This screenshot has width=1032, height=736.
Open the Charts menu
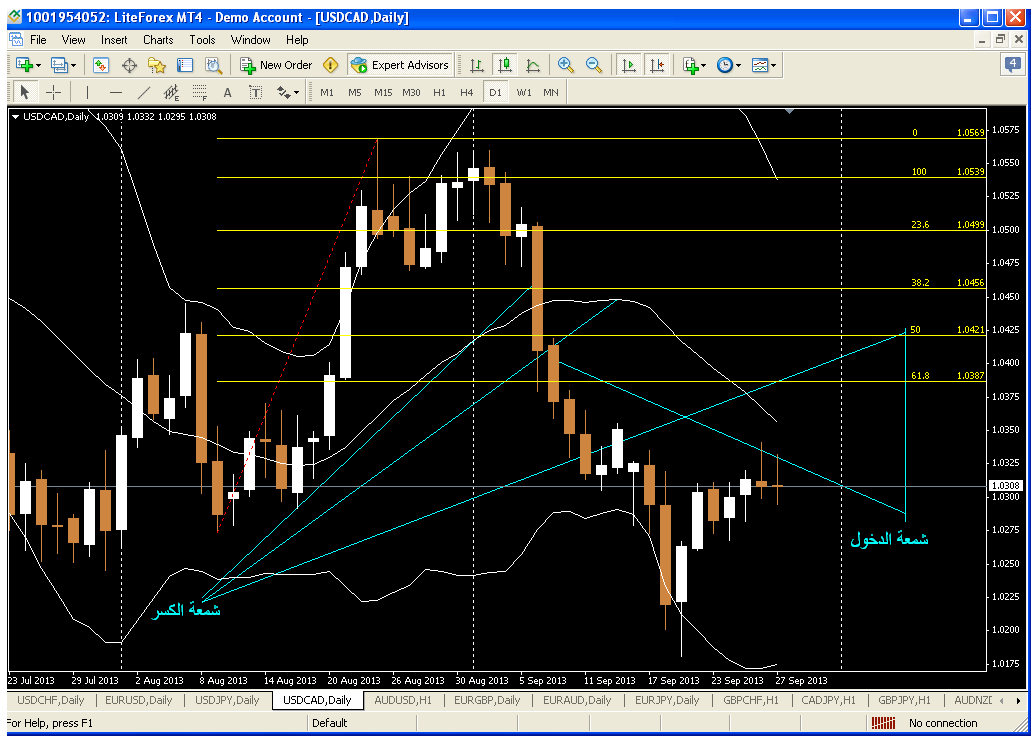coord(158,40)
